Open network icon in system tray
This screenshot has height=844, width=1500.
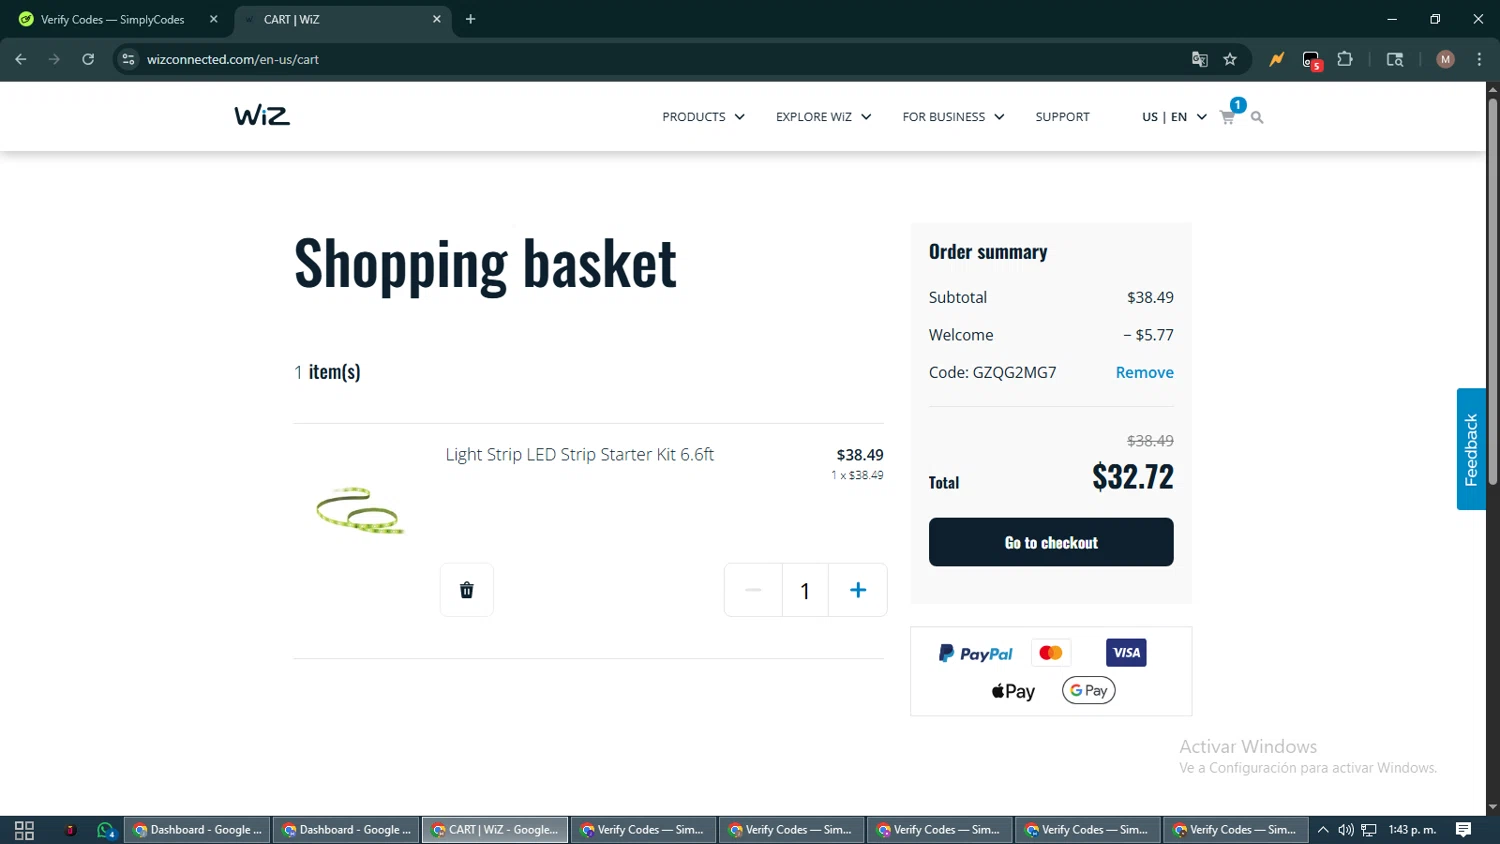(x=1369, y=830)
